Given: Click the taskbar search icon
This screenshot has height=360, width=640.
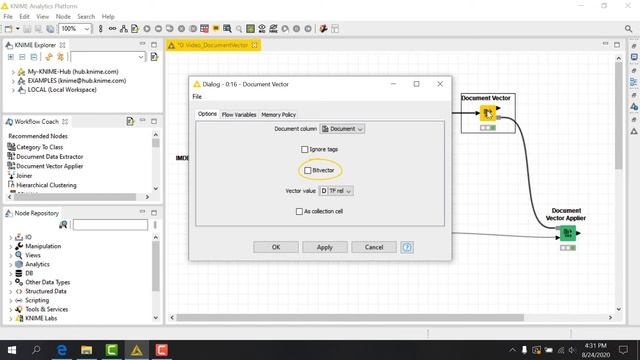Looking at the screenshot, I should (36, 350).
